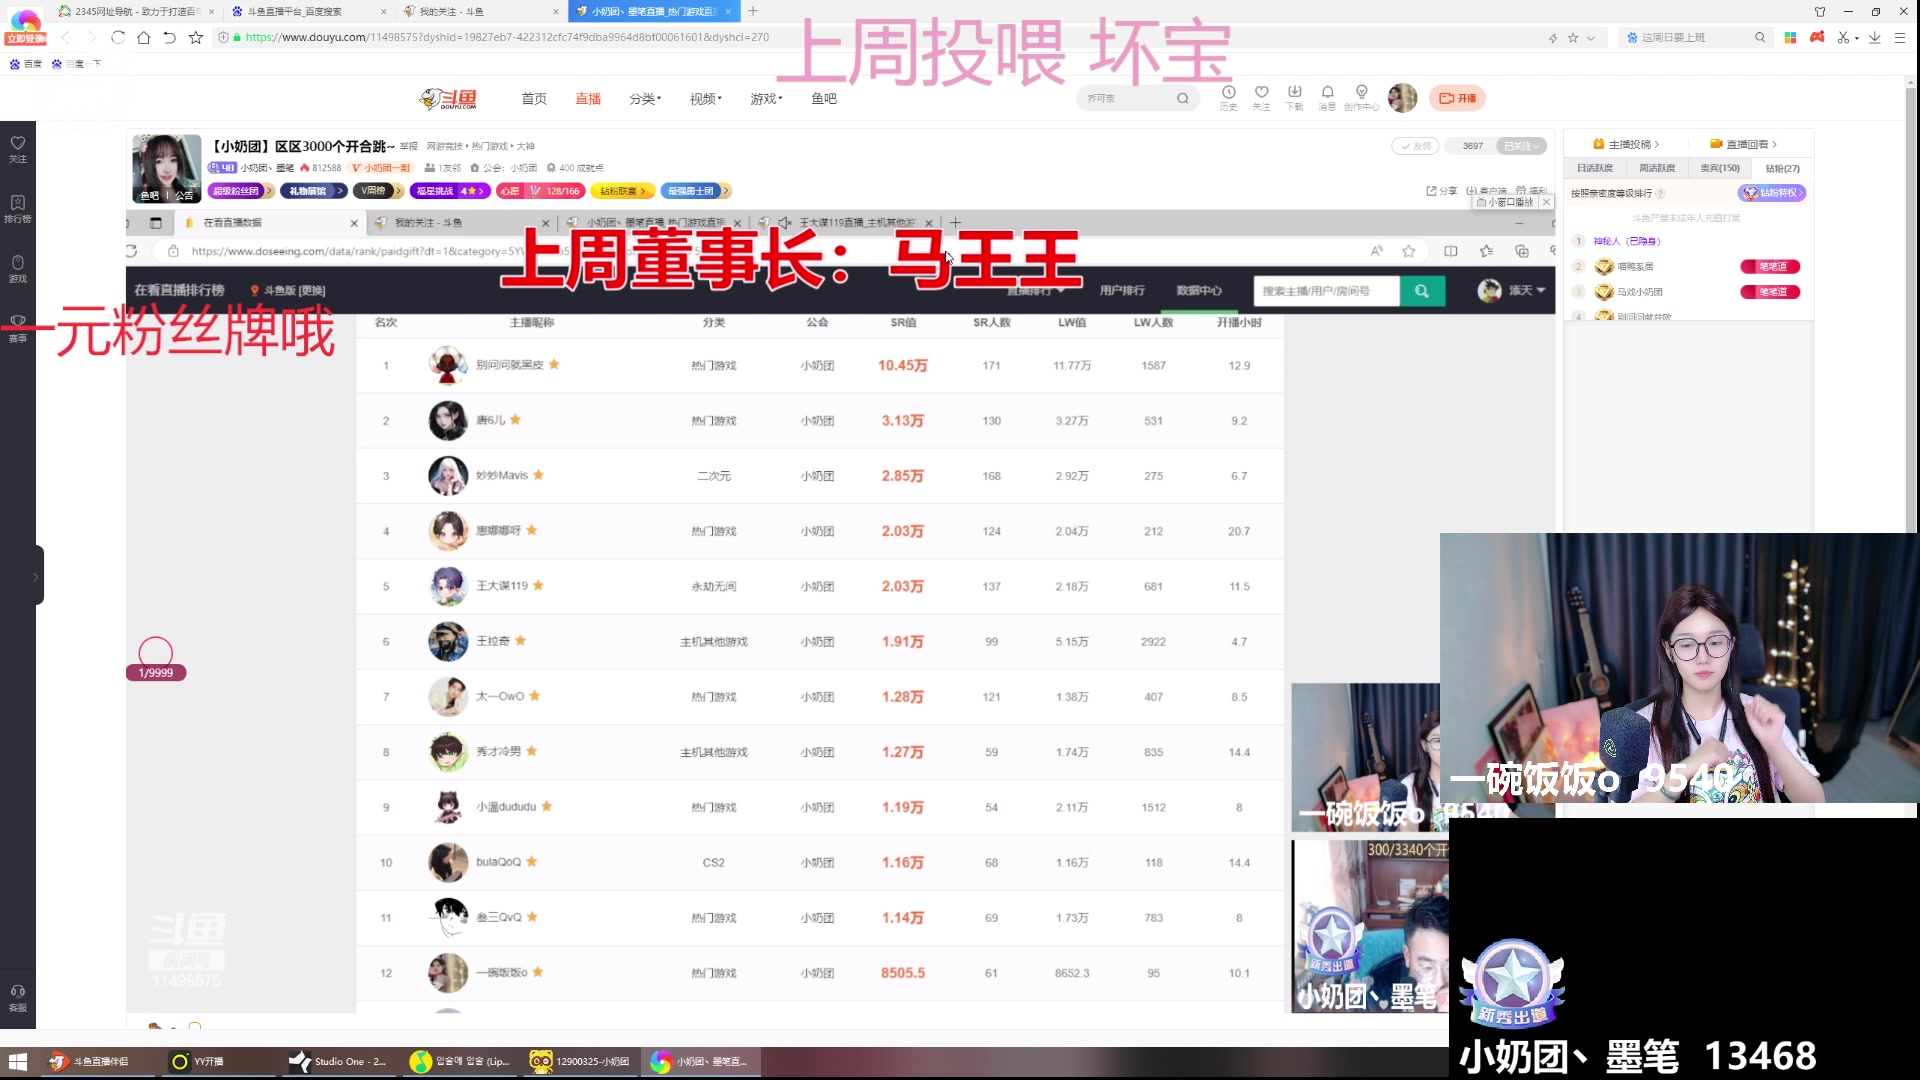1920x1080 pixels.
Task: Toggle star next to 王大谋119
Action: (538, 585)
